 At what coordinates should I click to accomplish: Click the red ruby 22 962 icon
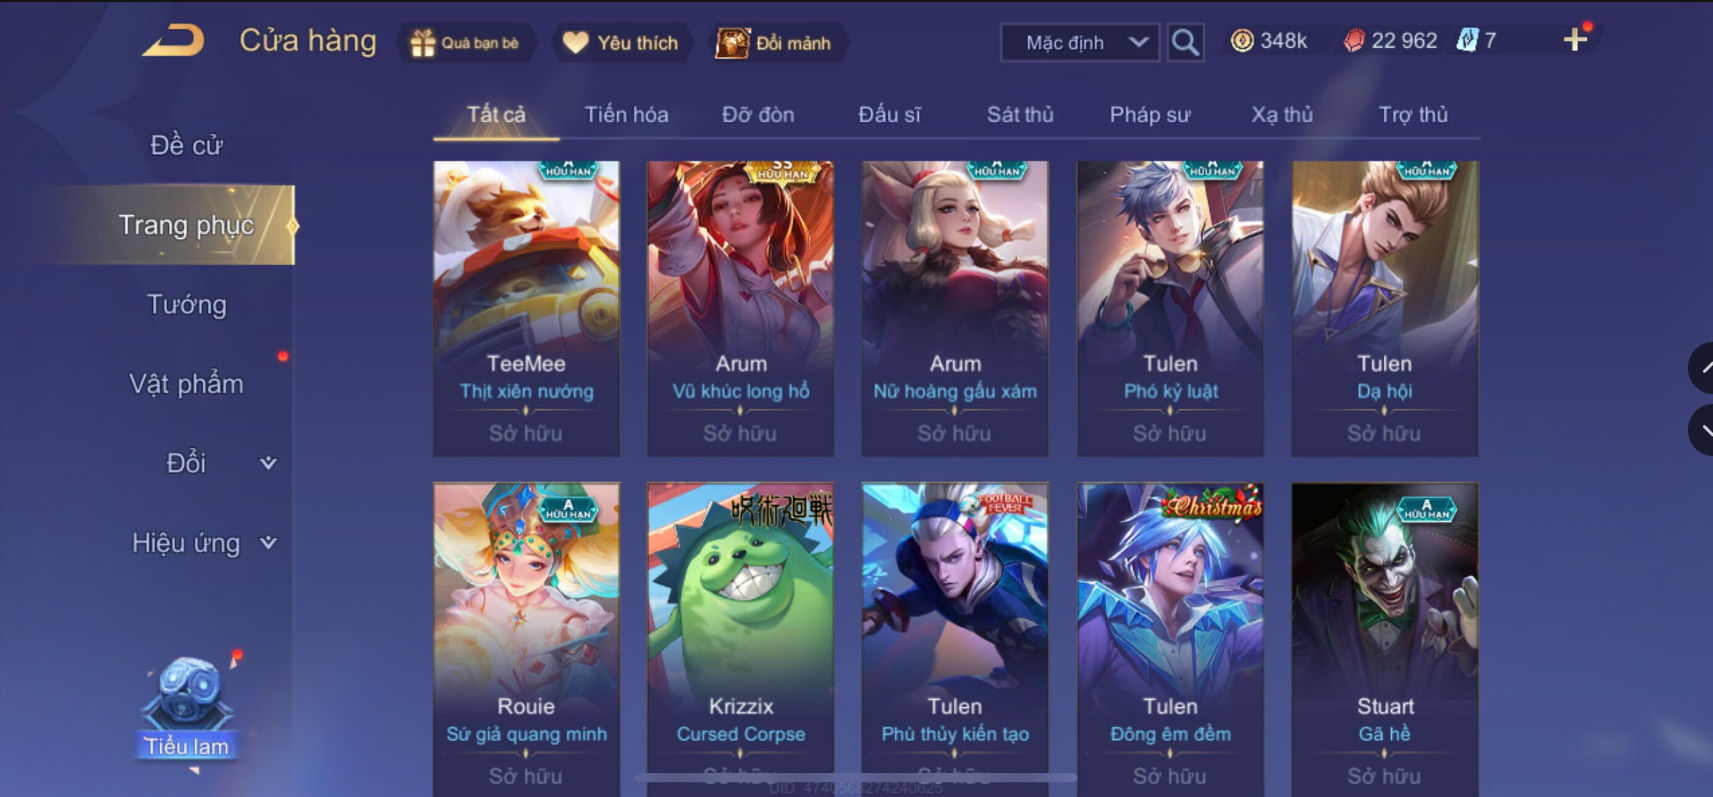tap(1353, 41)
